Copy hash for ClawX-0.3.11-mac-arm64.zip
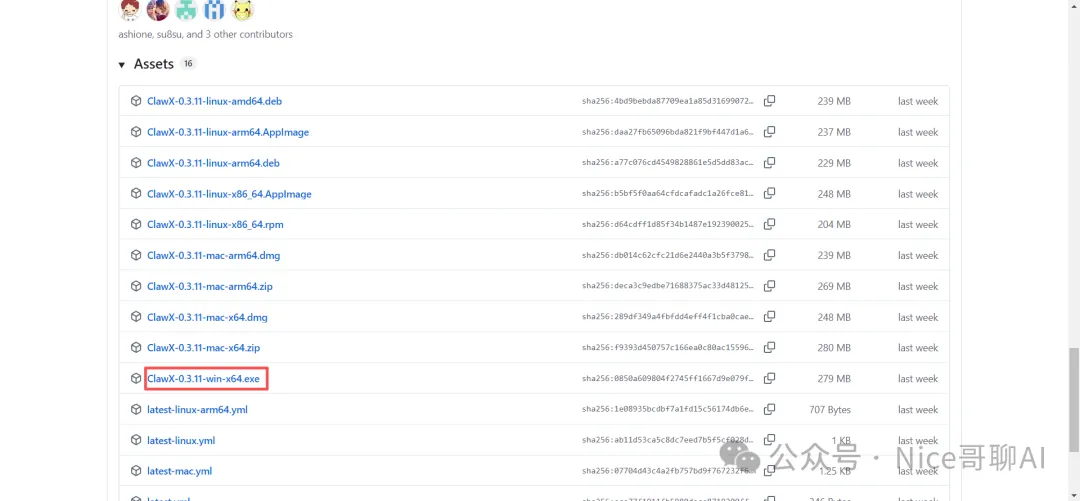 pos(769,286)
